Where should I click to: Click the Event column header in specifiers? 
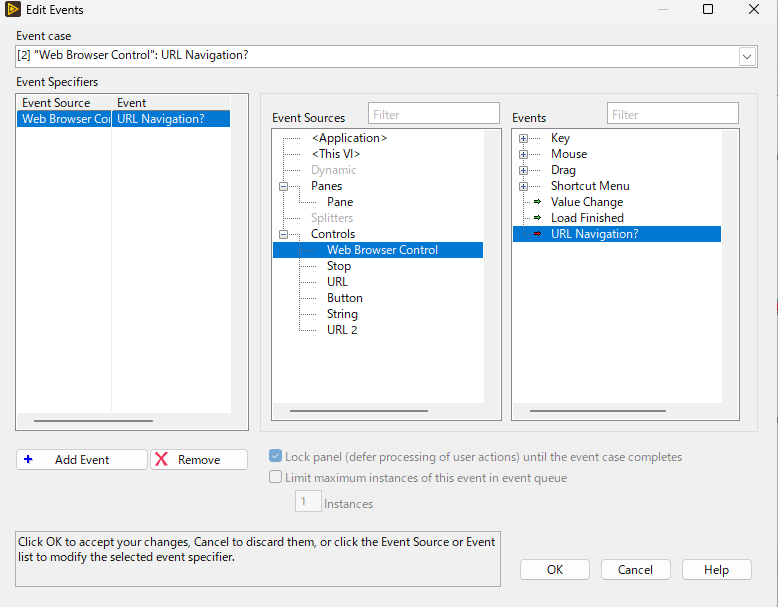tap(171, 103)
